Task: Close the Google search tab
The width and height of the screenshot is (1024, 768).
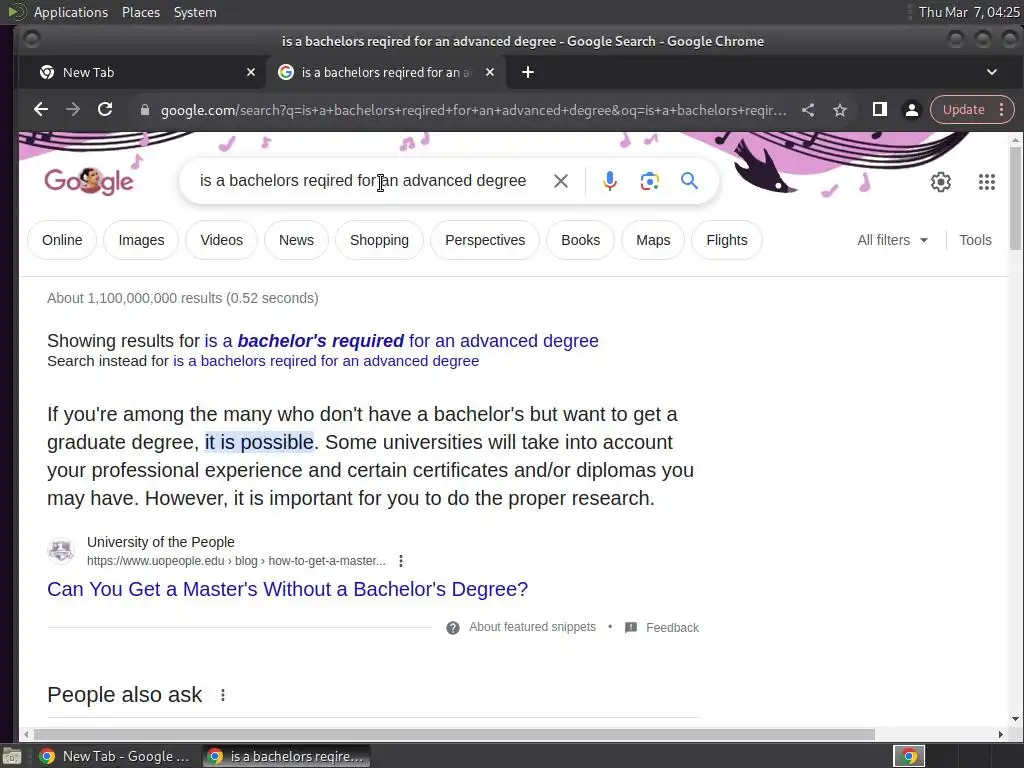Action: click(x=490, y=72)
